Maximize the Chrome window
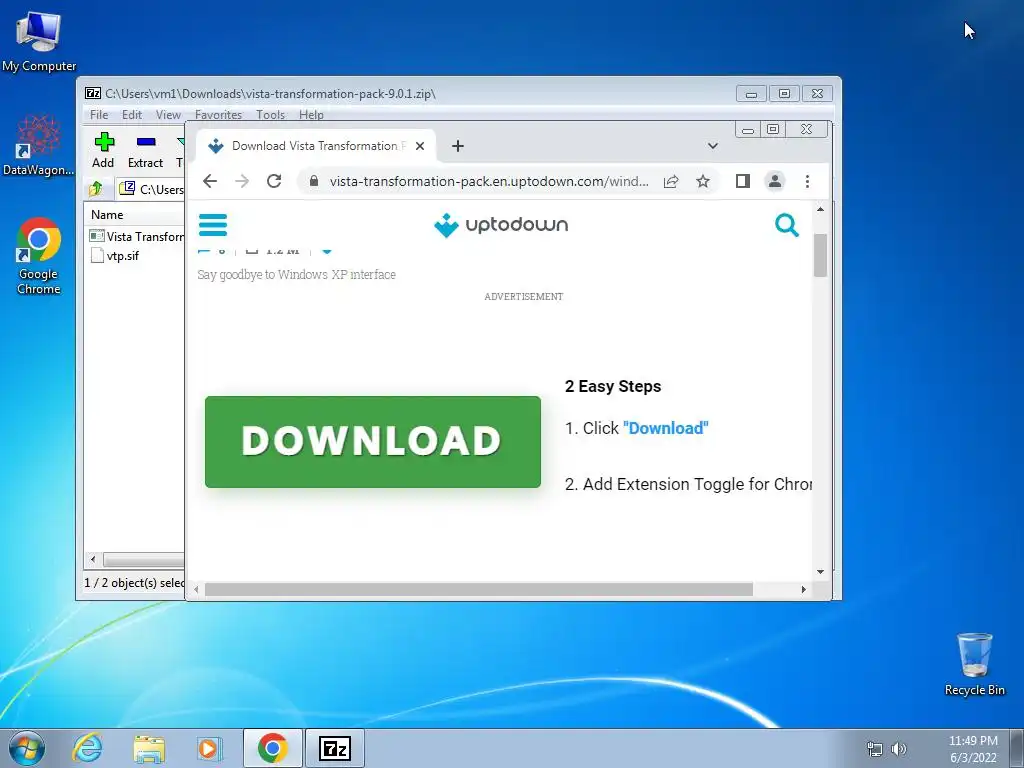The height and width of the screenshot is (768, 1024). [x=773, y=129]
